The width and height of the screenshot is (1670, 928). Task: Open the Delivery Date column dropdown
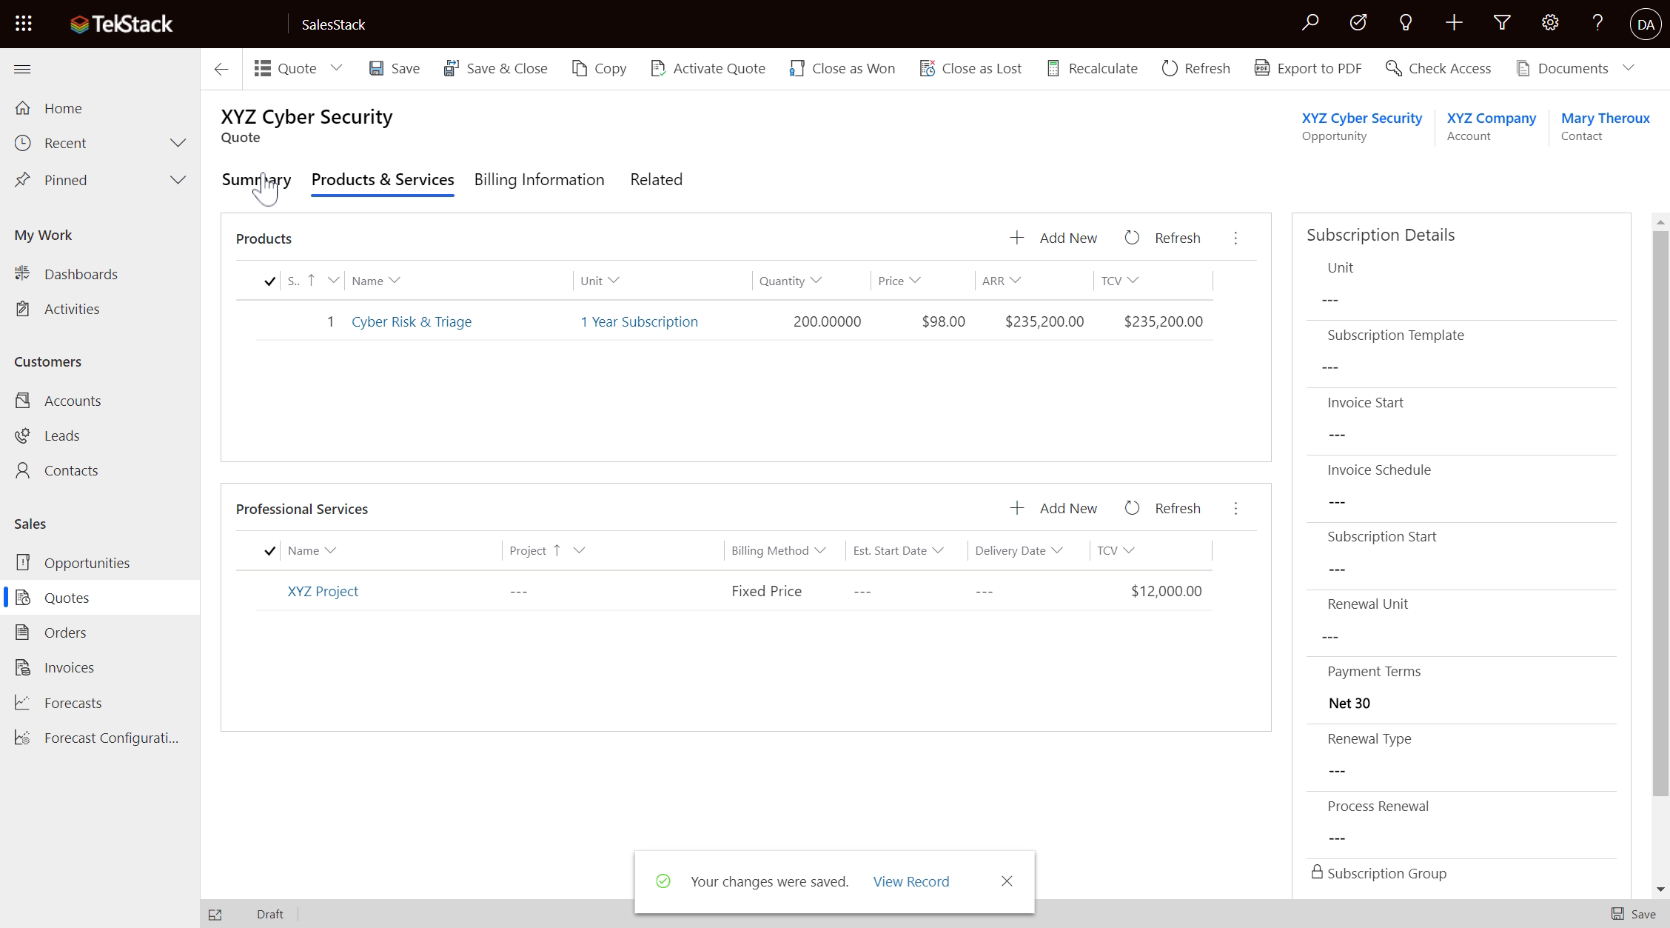point(1057,551)
